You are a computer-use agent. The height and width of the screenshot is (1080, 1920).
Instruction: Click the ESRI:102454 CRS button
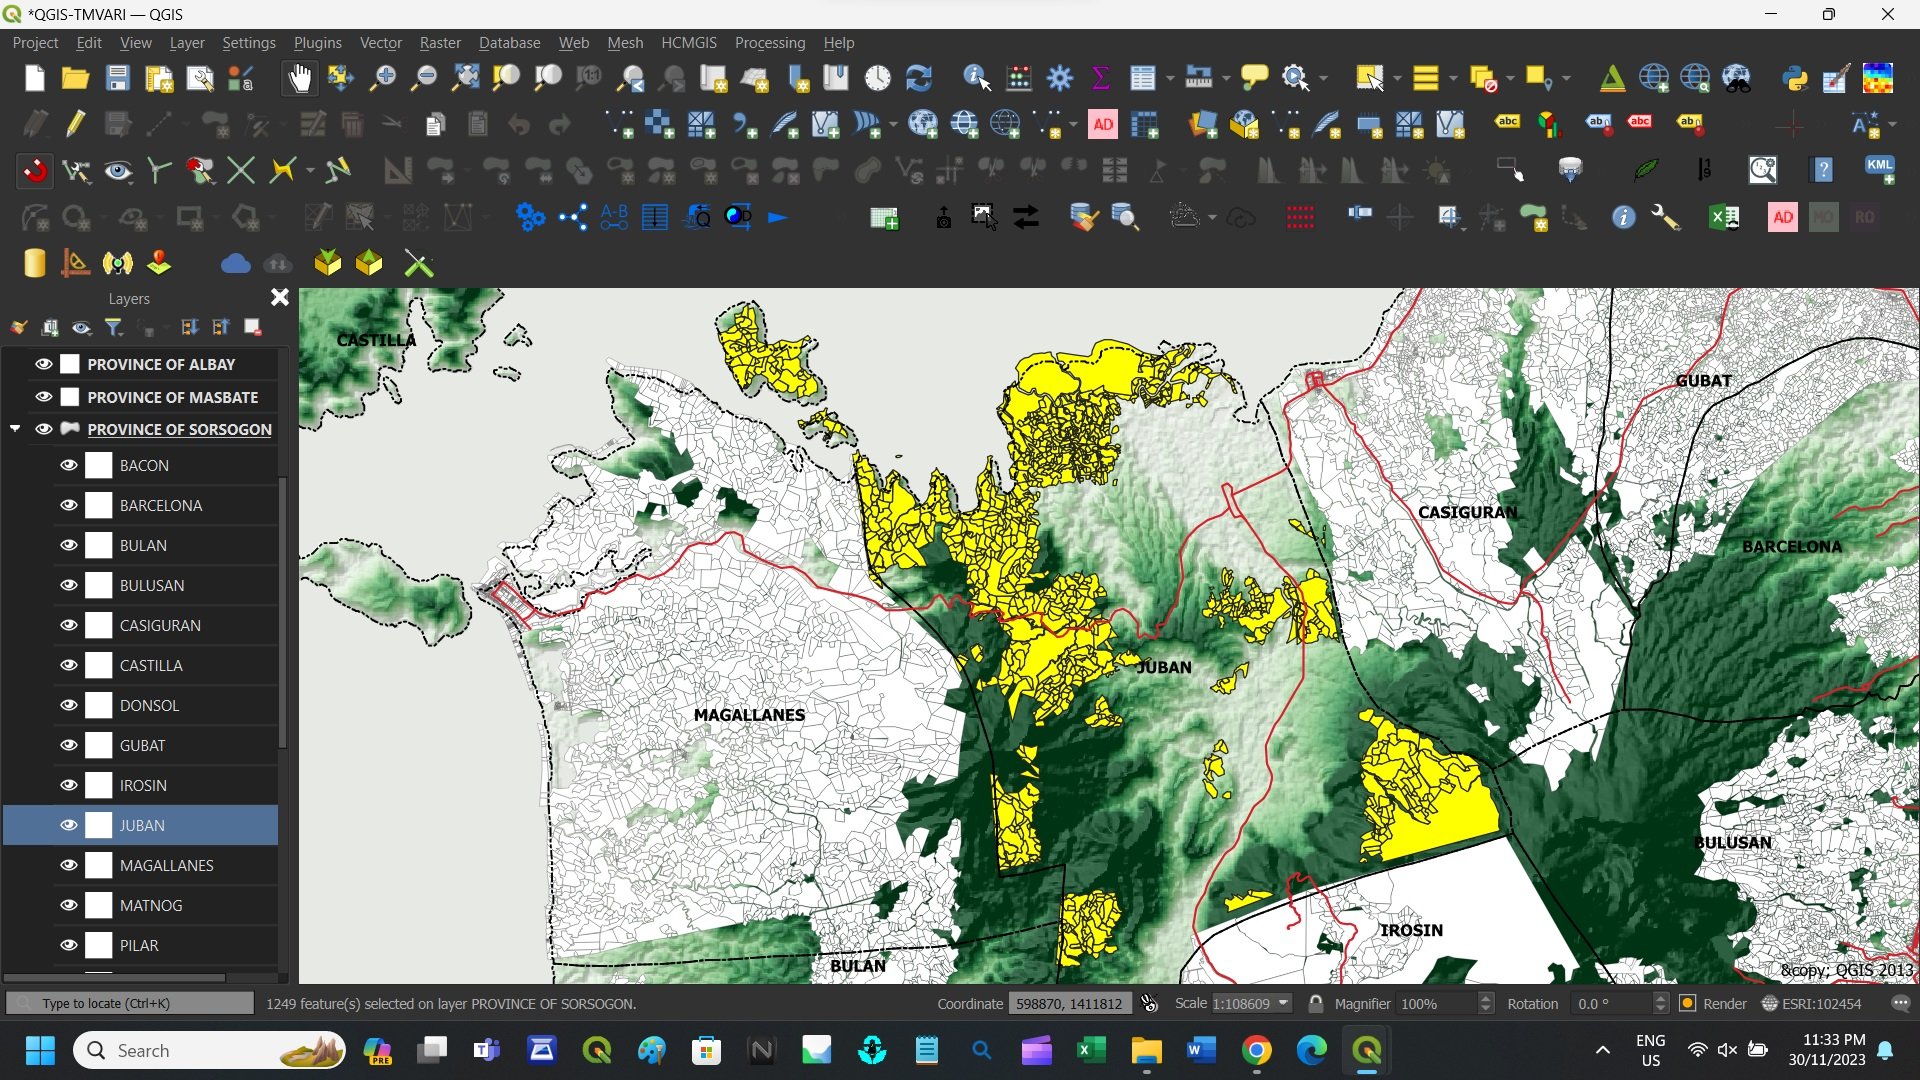tap(1812, 1003)
